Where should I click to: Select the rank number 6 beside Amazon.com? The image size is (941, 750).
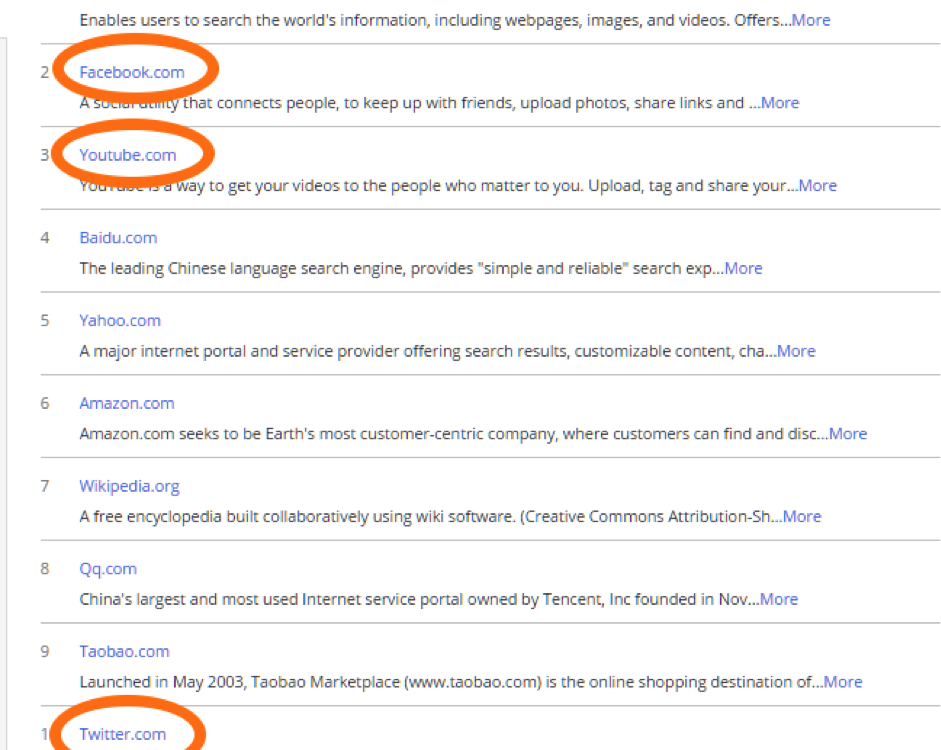pos(45,404)
